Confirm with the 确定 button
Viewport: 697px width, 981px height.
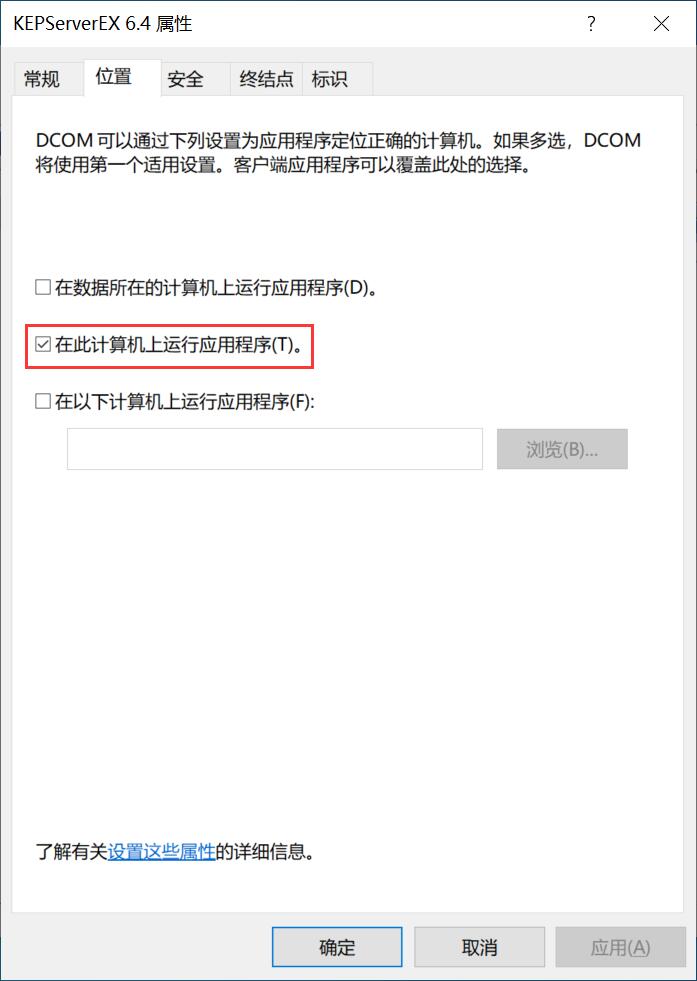click(337, 947)
